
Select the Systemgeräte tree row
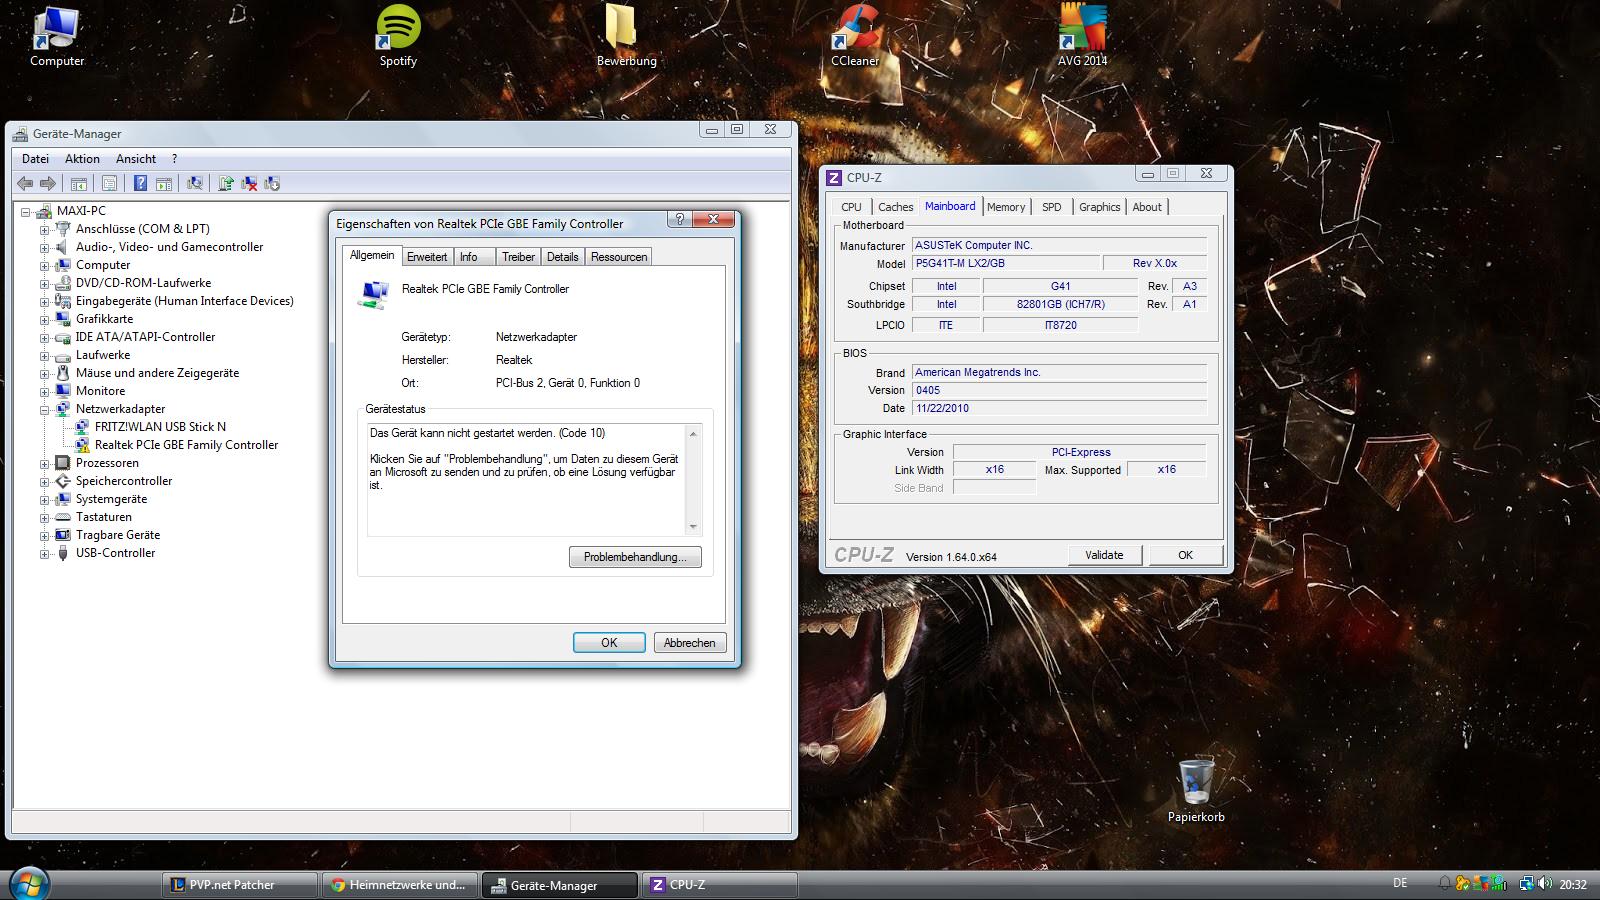point(111,499)
